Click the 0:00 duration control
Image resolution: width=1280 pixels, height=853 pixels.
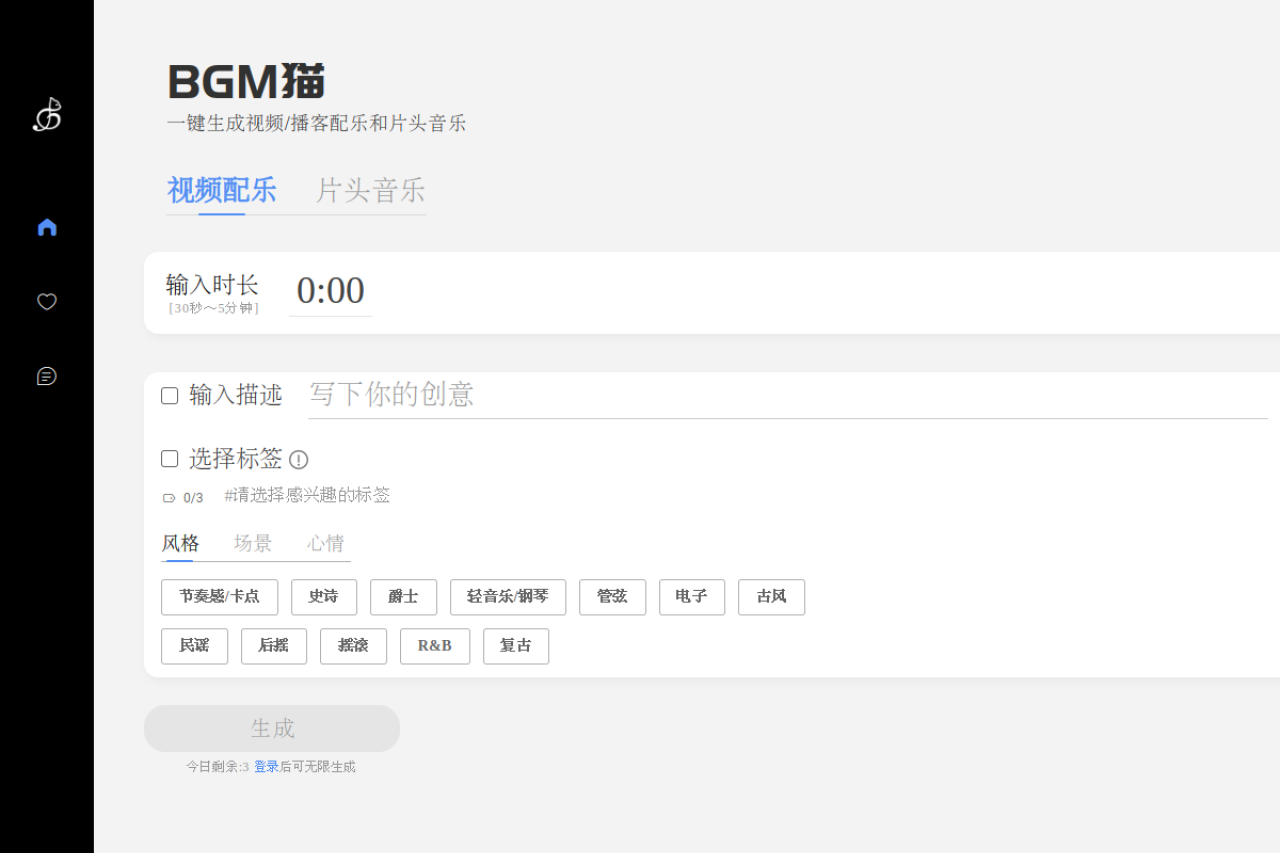click(x=330, y=291)
